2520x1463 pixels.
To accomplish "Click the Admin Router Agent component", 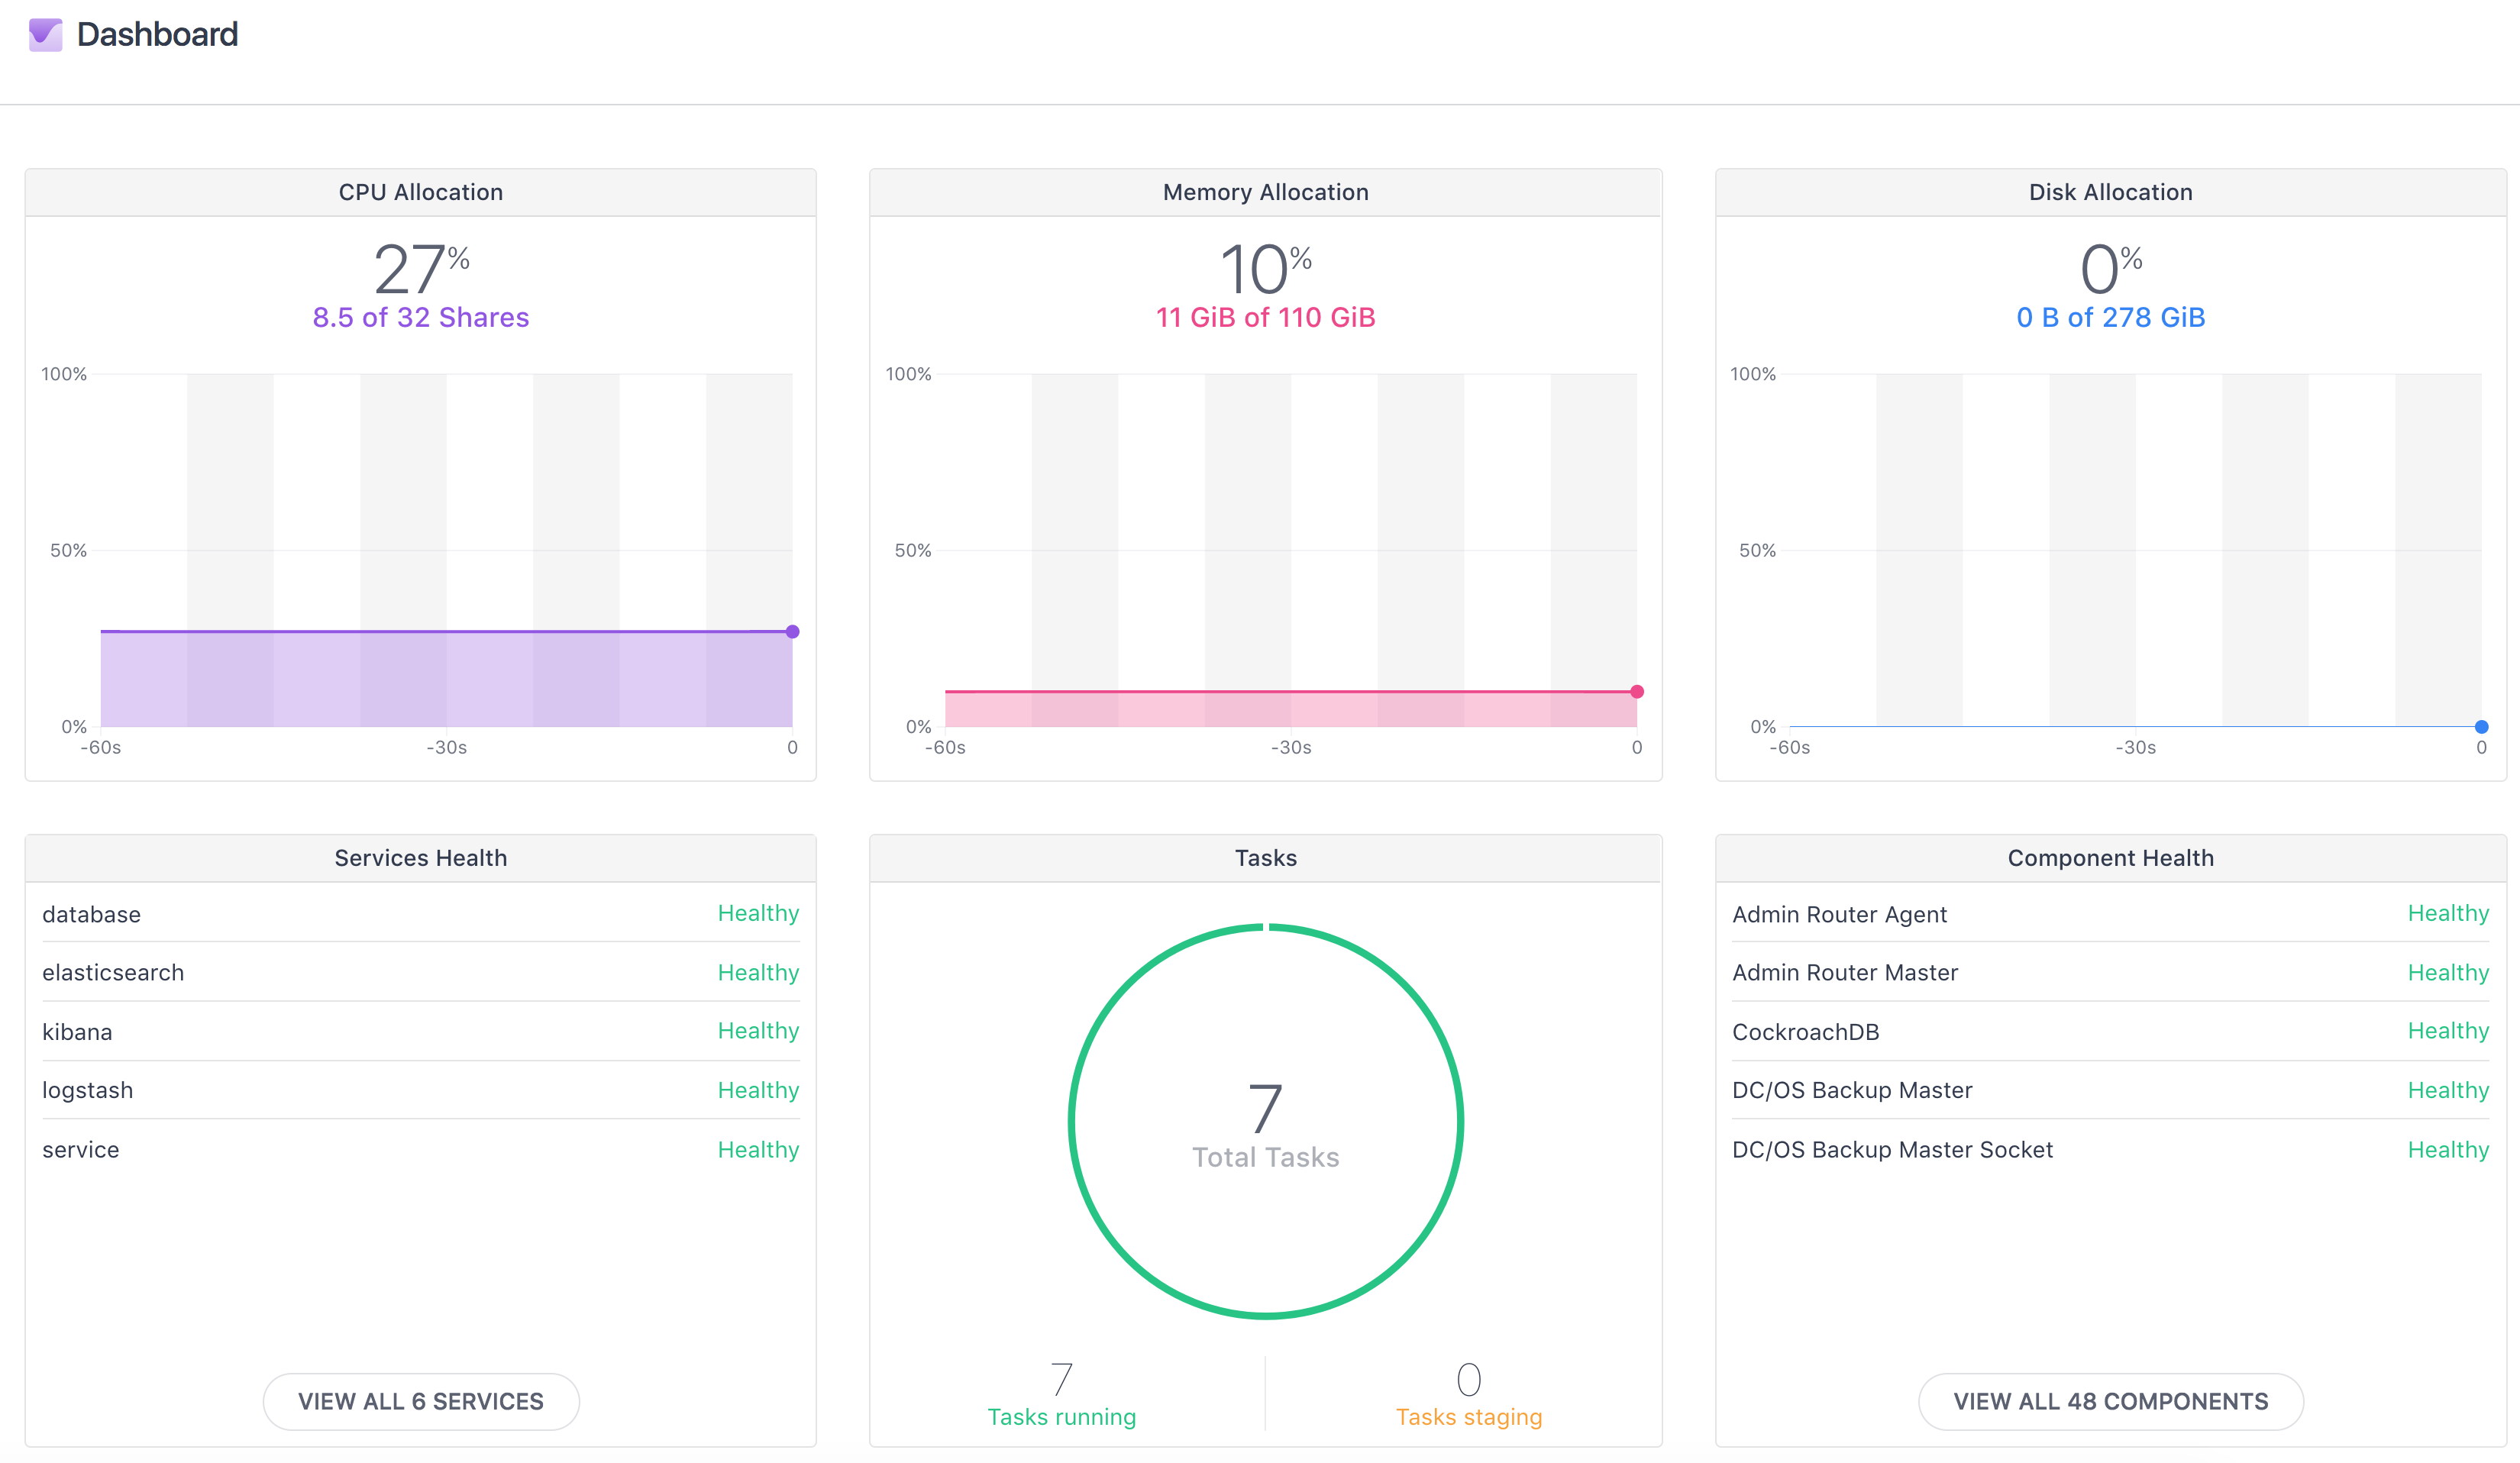I will (1839, 914).
